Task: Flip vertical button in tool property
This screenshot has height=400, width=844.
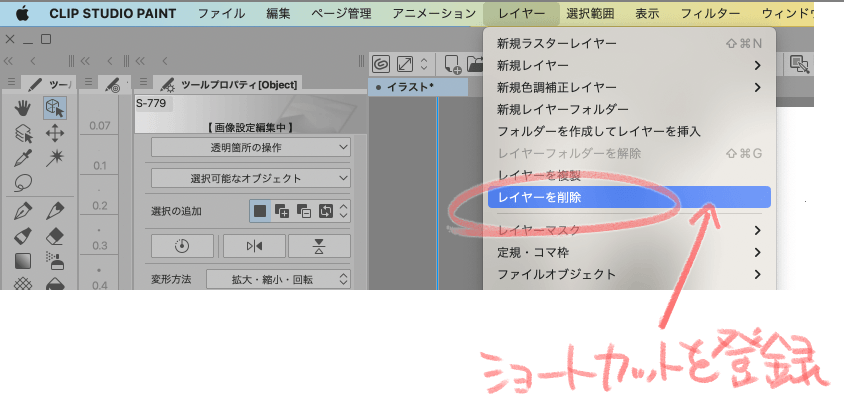Action: (319, 246)
